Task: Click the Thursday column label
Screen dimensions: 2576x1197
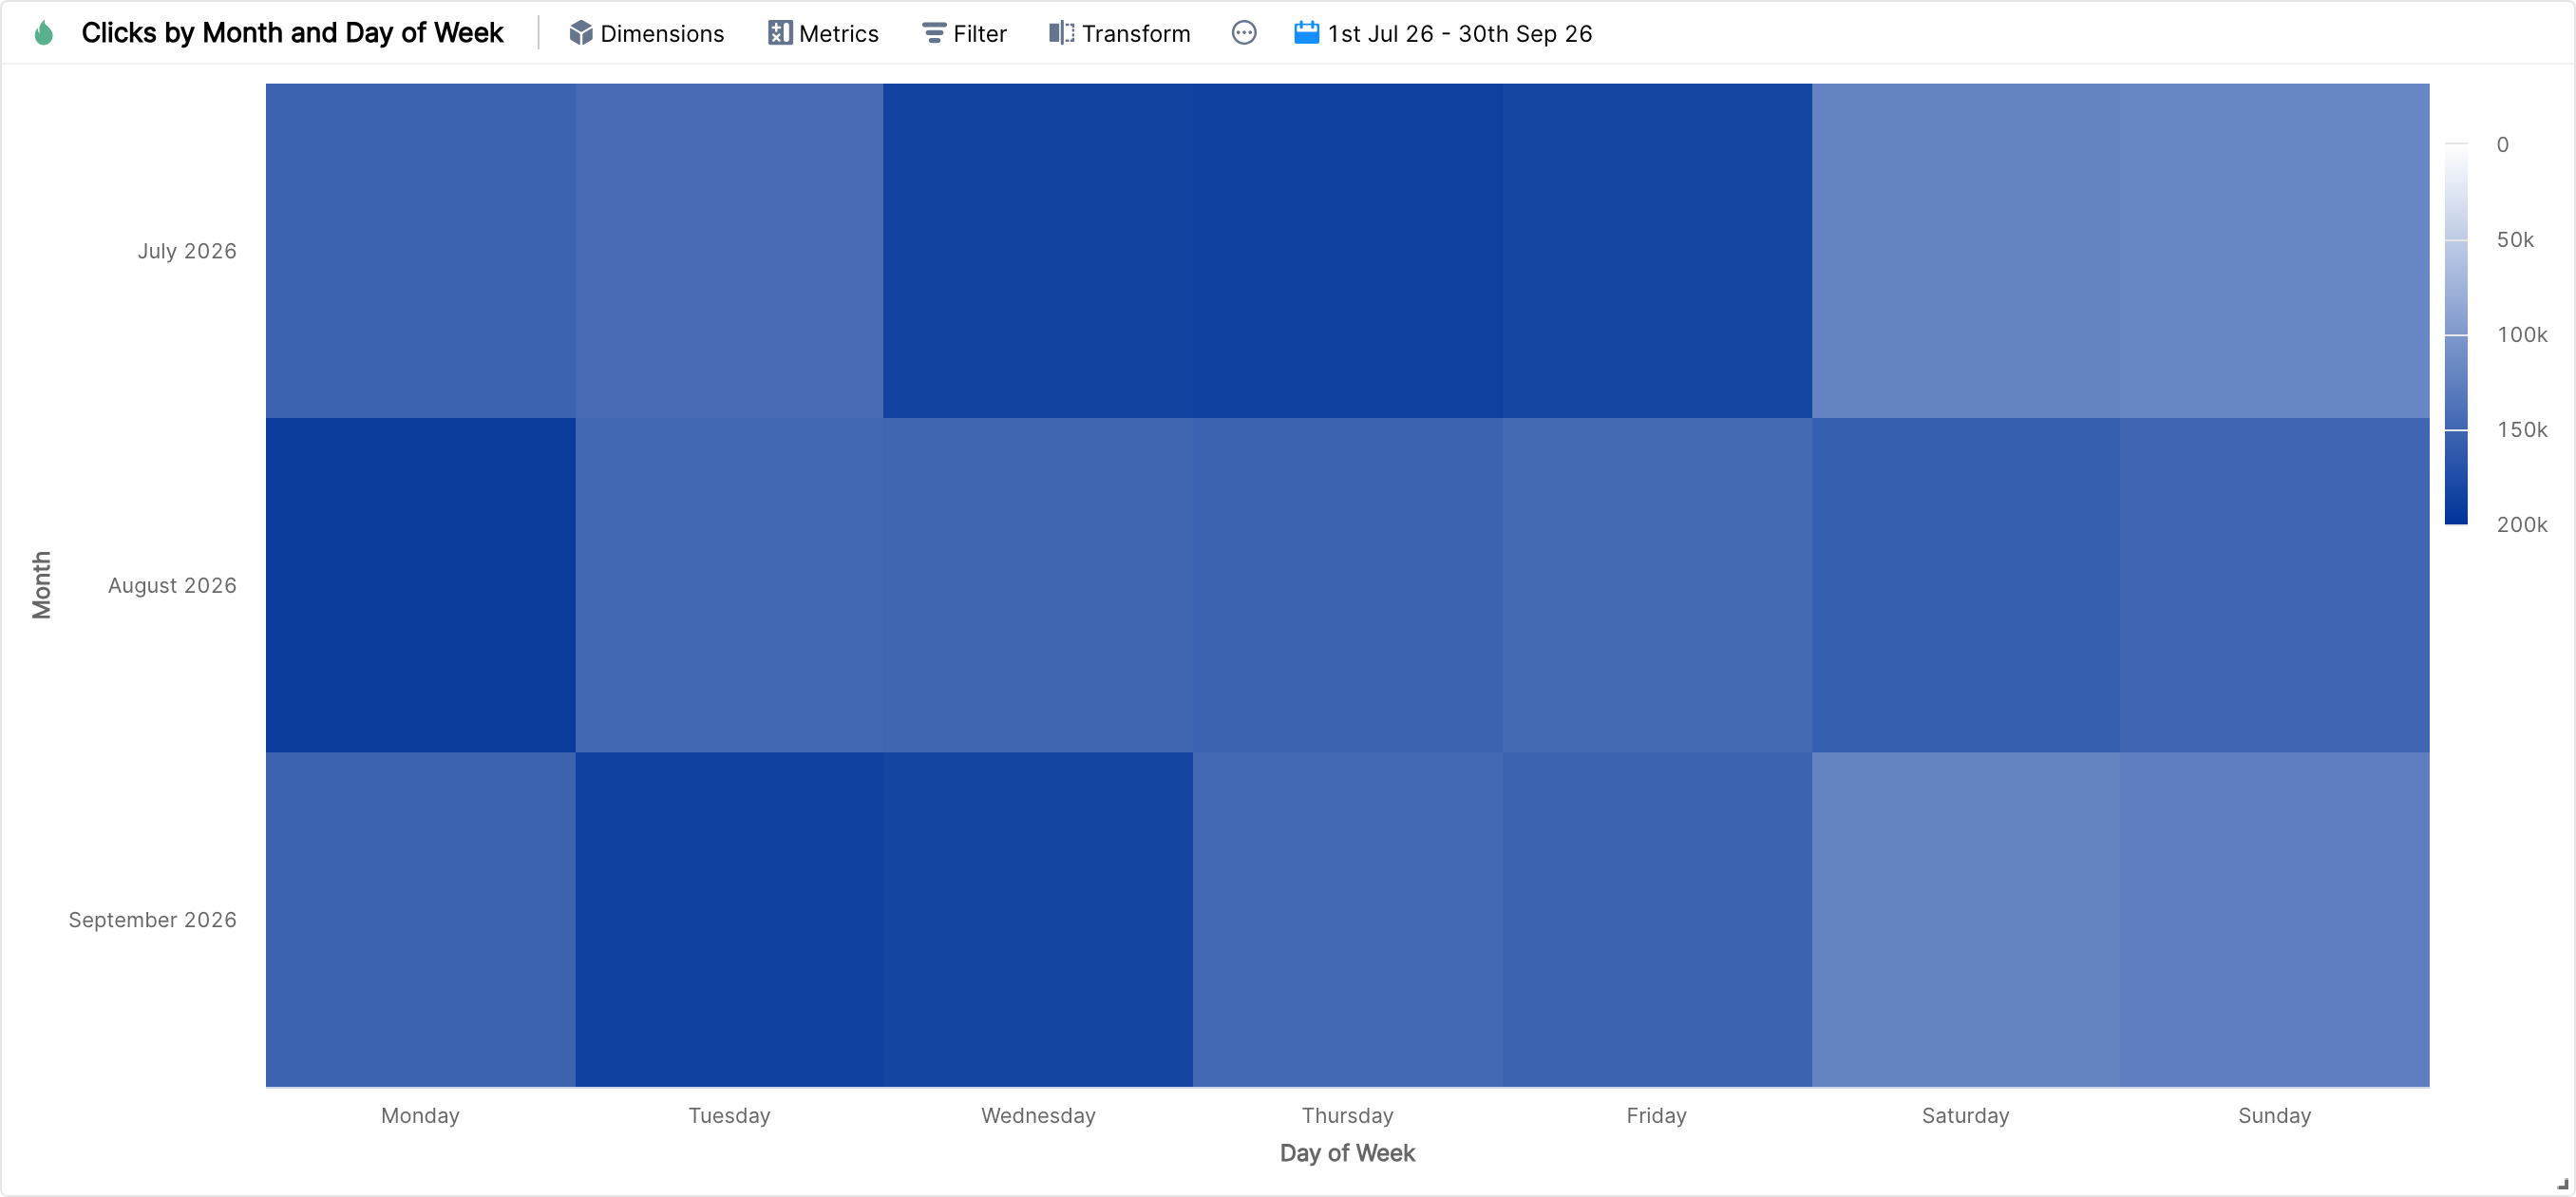Action: pyautogui.click(x=1347, y=1116)
